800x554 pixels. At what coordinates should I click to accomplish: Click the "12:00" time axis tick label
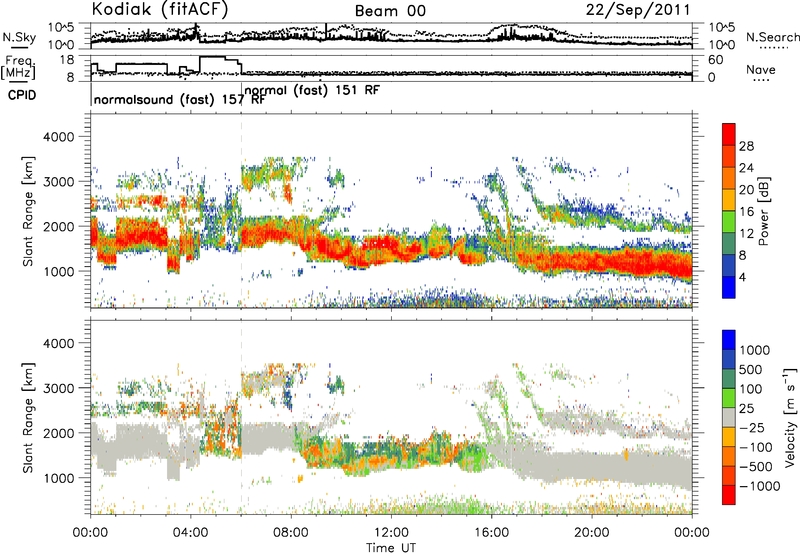(391, 533)
